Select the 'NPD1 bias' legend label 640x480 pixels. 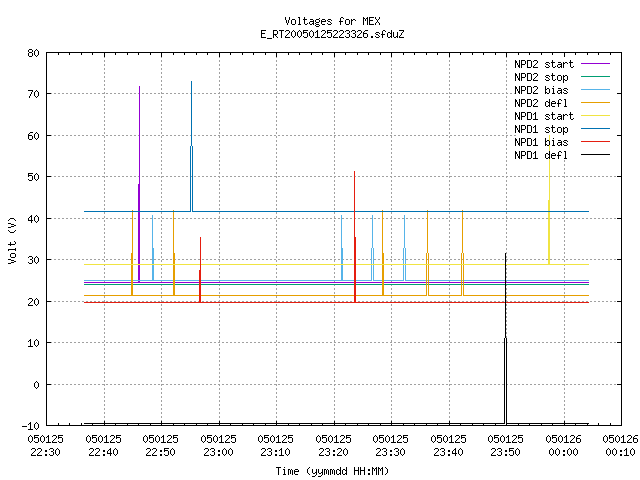click(x=541, y=142)
